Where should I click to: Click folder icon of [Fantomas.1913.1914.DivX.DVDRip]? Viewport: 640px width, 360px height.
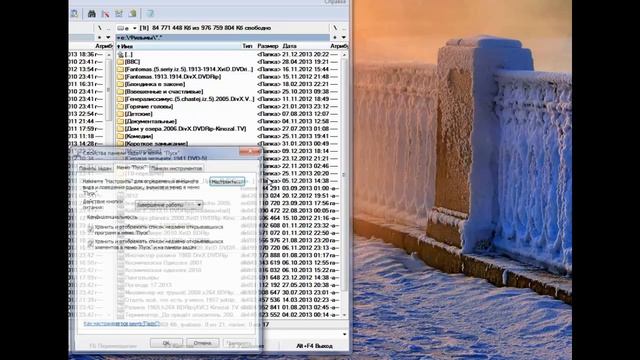coord(120,77)
